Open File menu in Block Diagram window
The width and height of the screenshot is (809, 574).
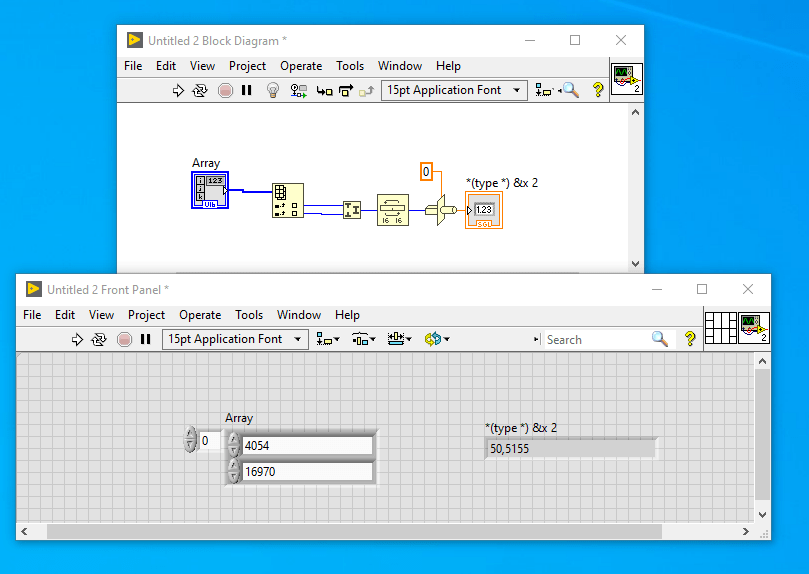click(x=133, y=66)
